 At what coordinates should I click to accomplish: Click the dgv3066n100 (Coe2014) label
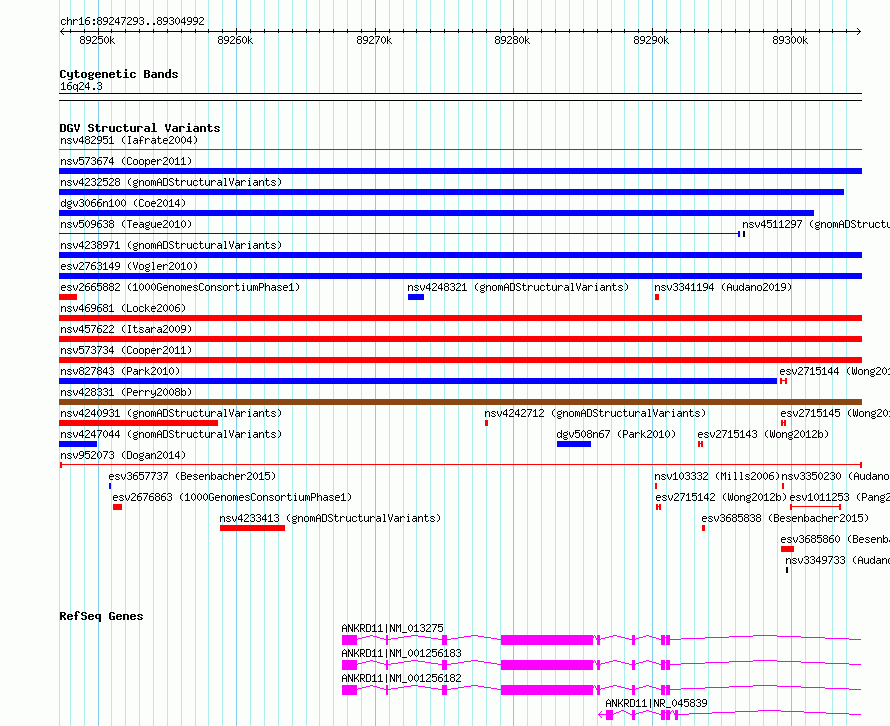(x=123, y=203)
